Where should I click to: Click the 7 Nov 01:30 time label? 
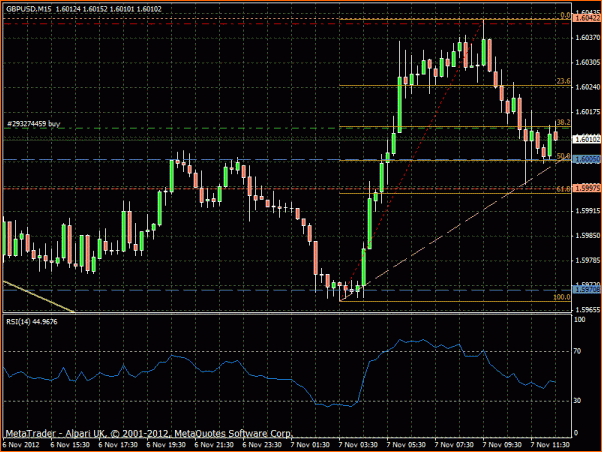310,445
